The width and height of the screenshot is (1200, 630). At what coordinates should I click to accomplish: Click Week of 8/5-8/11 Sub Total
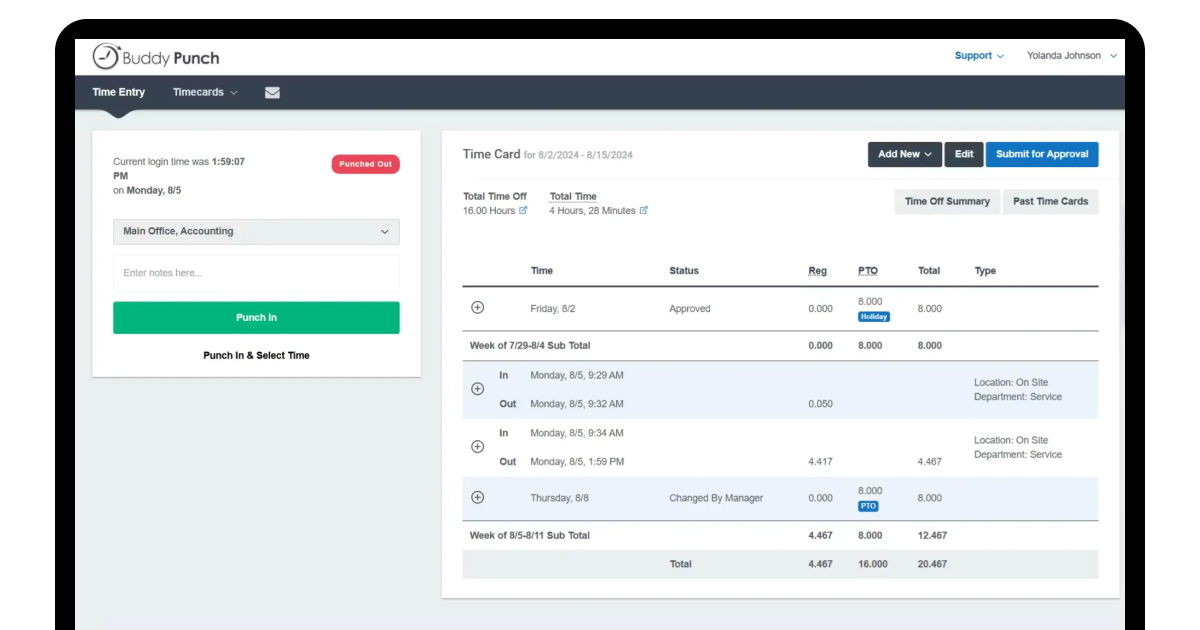(x=530, y=536)
